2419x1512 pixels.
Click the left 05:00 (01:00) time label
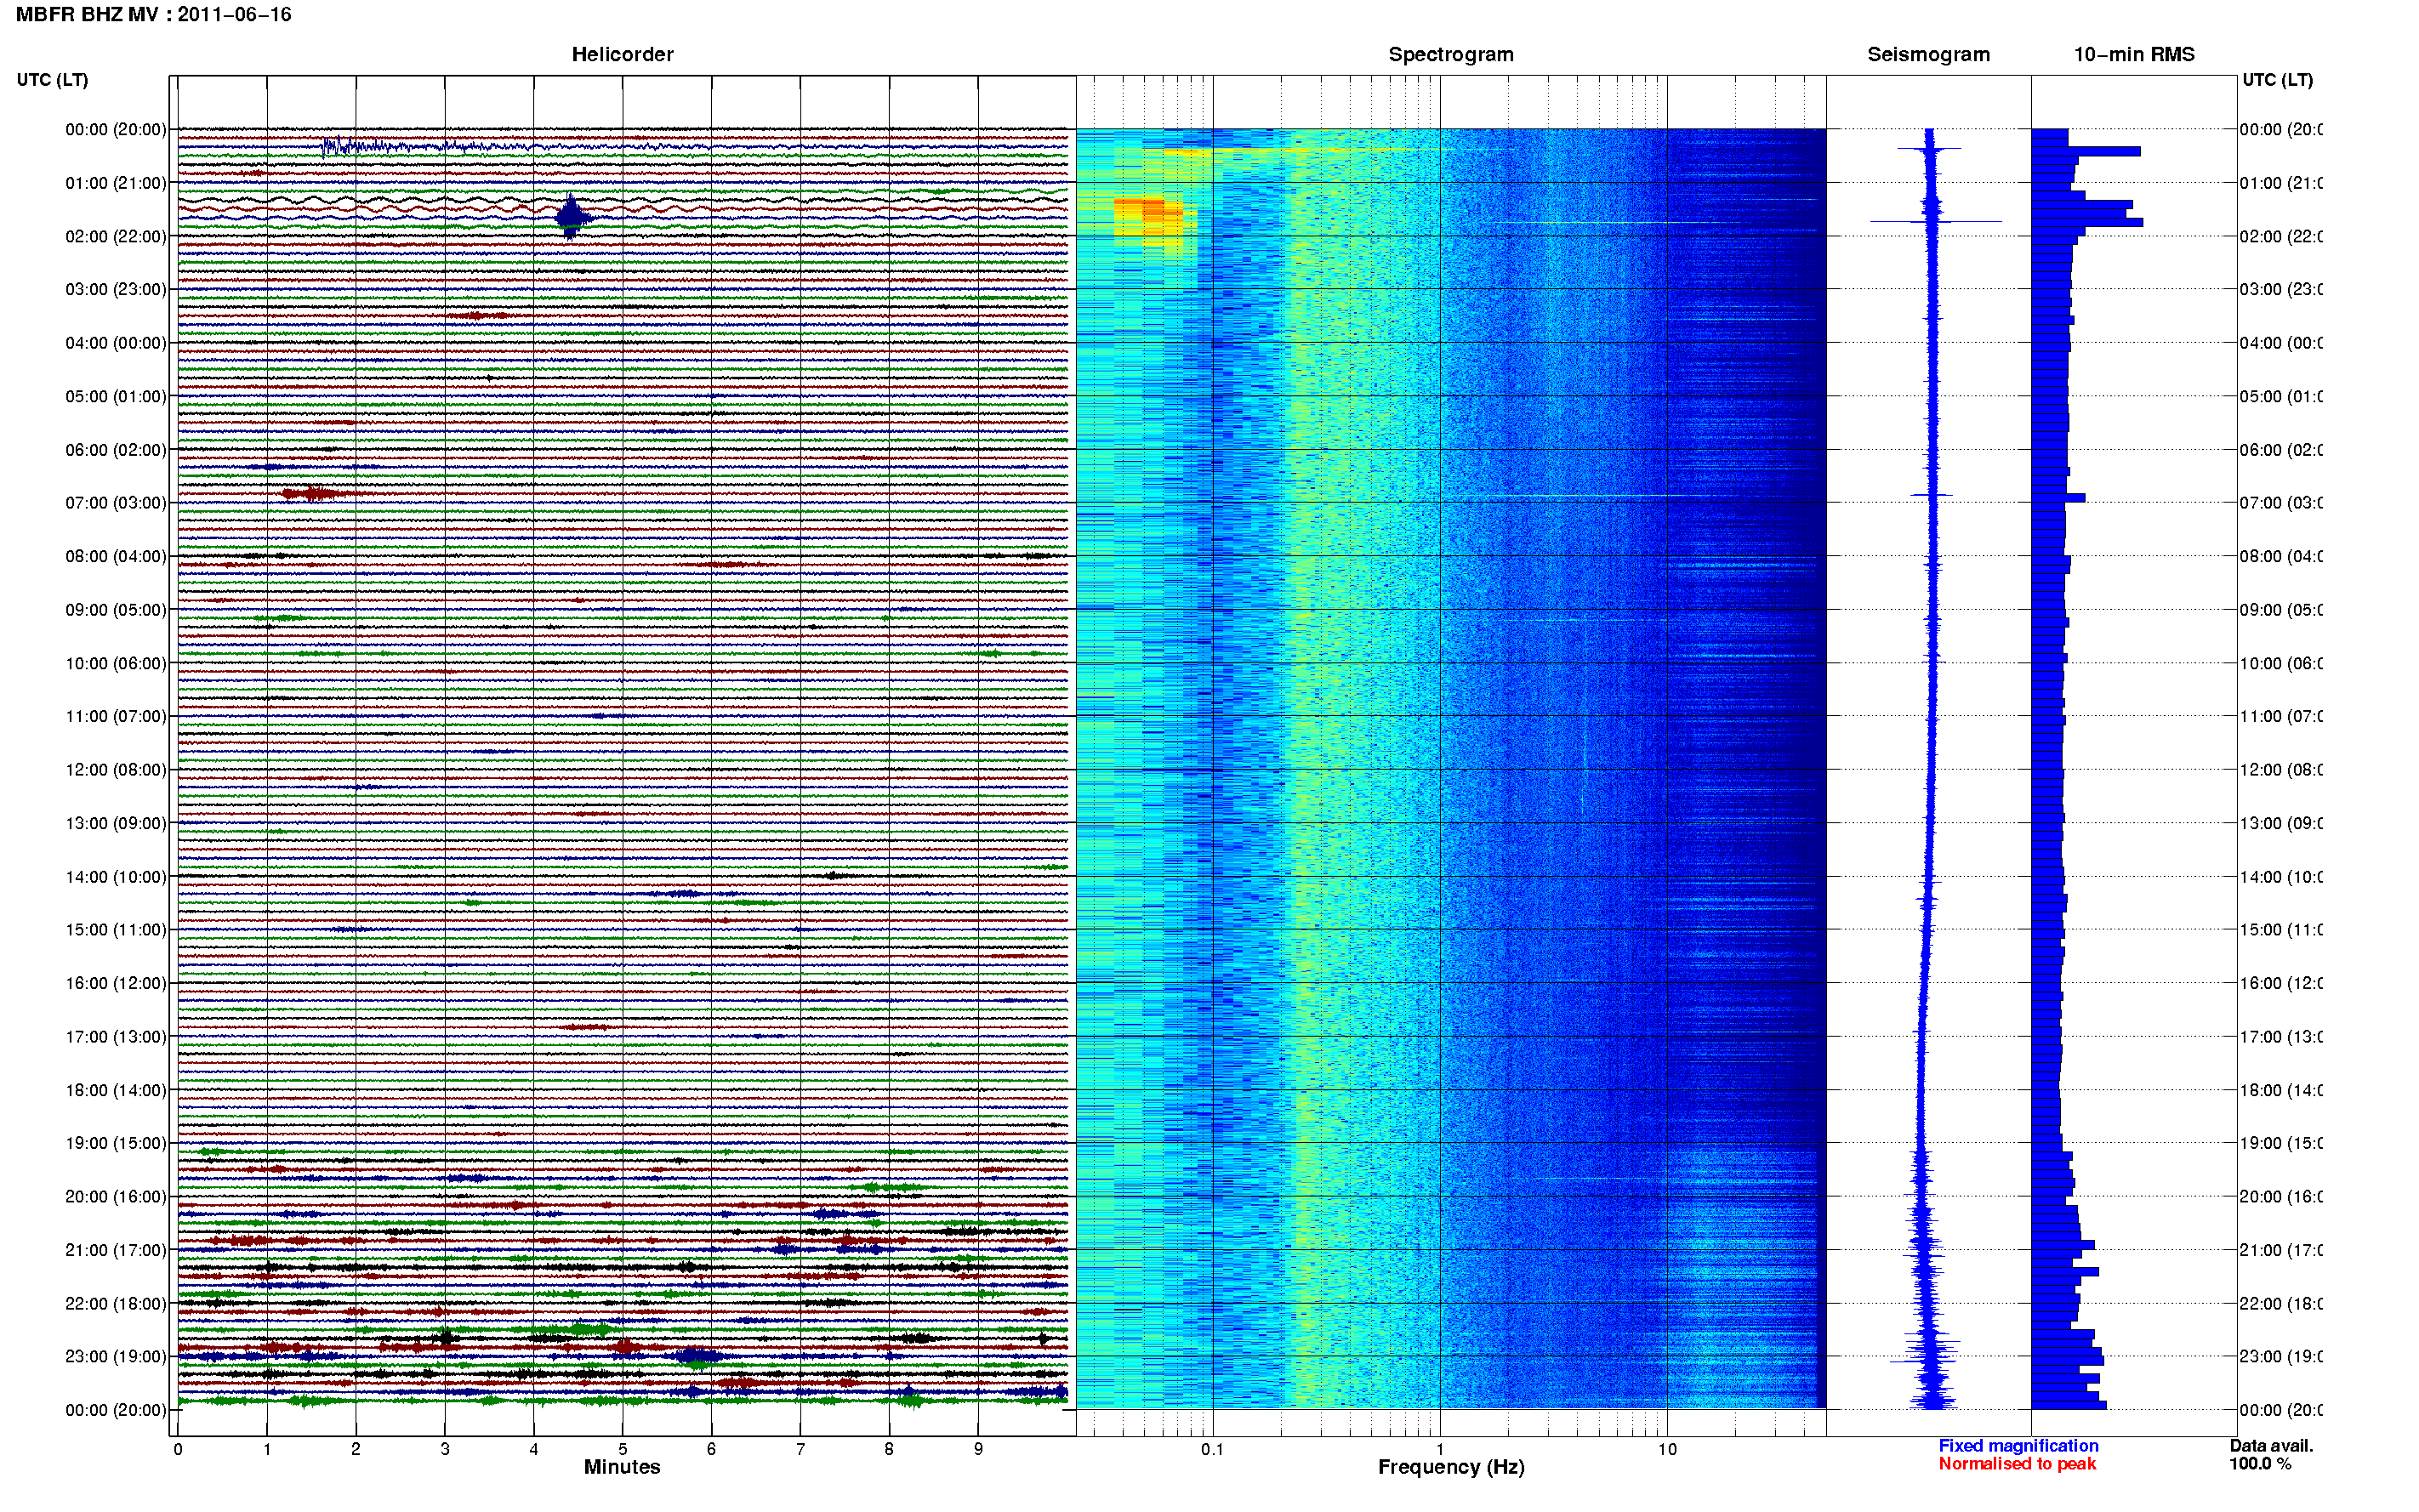[x=116, y=396]
